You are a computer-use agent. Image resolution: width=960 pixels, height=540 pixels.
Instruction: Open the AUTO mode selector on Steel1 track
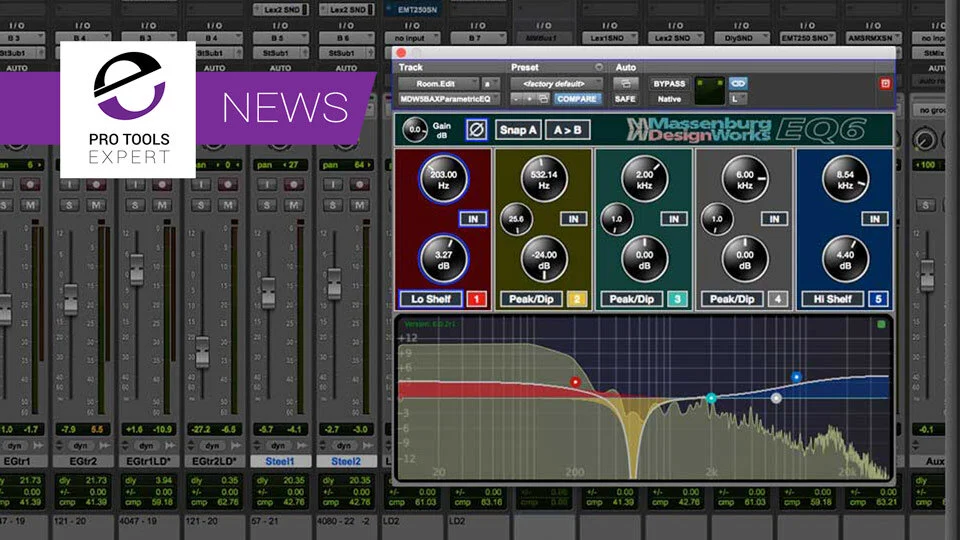[280, 68]
